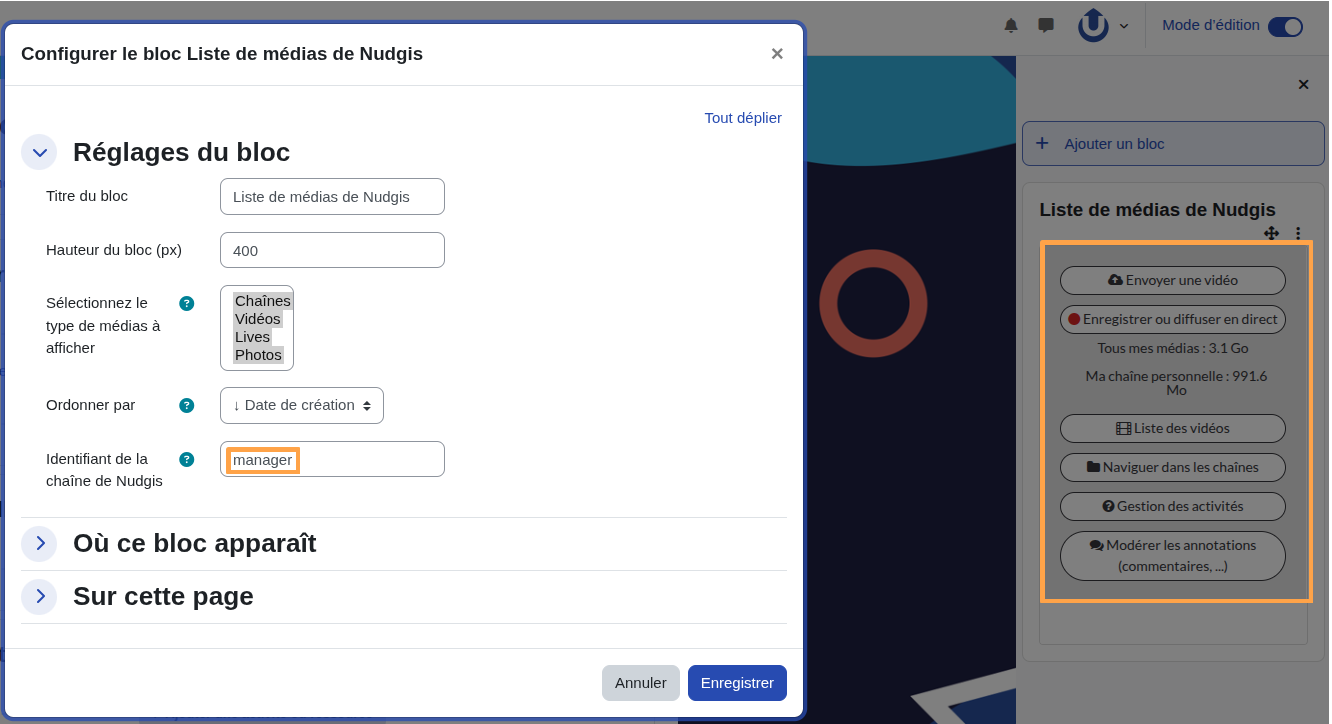Viewport: 1332px width, 724px height.
Task: Expand the Où ce bloc apparaît section
Action: tap(39, 543)
